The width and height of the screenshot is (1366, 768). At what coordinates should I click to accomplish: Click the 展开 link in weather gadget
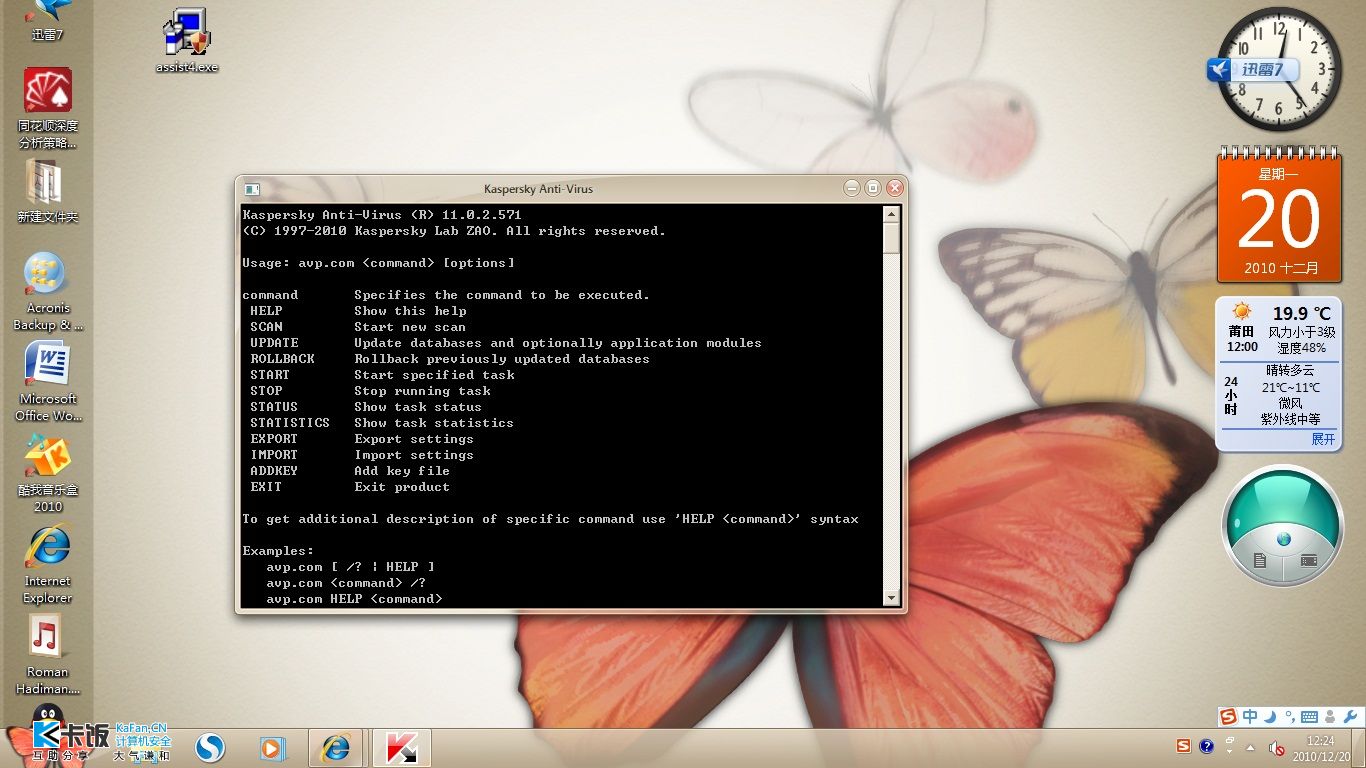point(1323,440)
